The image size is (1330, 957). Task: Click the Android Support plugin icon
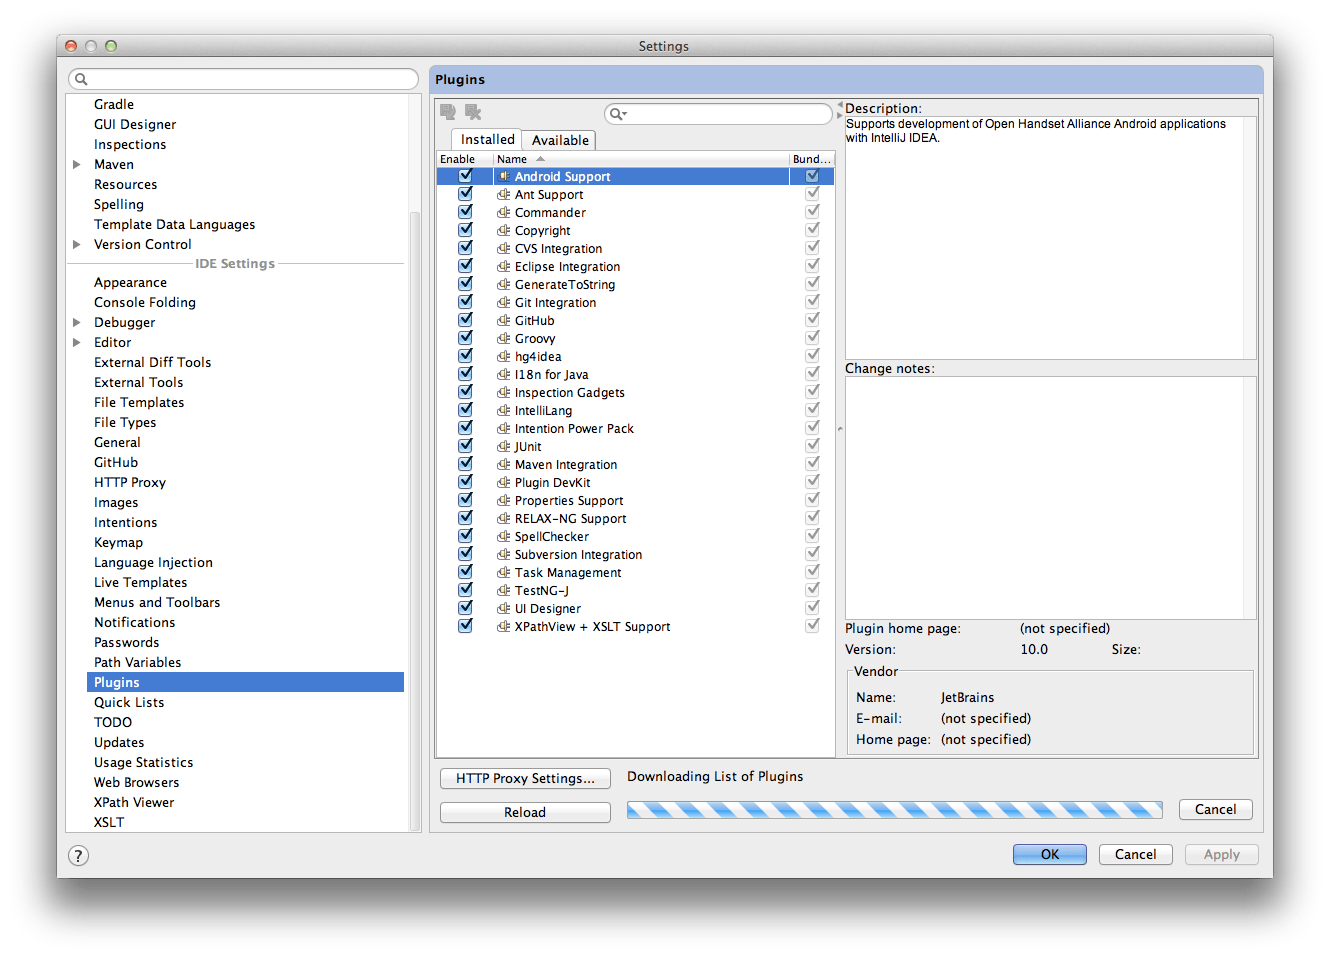pyautogui.click(x=504, y=176)
